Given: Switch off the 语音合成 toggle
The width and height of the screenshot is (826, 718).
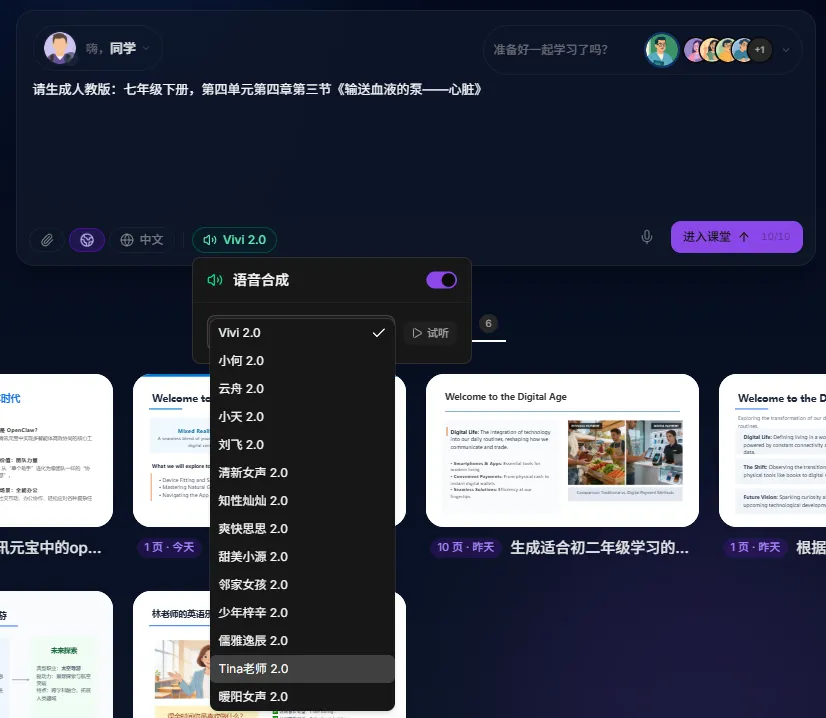Looking at the screenshot, I should tap(441, 280).
